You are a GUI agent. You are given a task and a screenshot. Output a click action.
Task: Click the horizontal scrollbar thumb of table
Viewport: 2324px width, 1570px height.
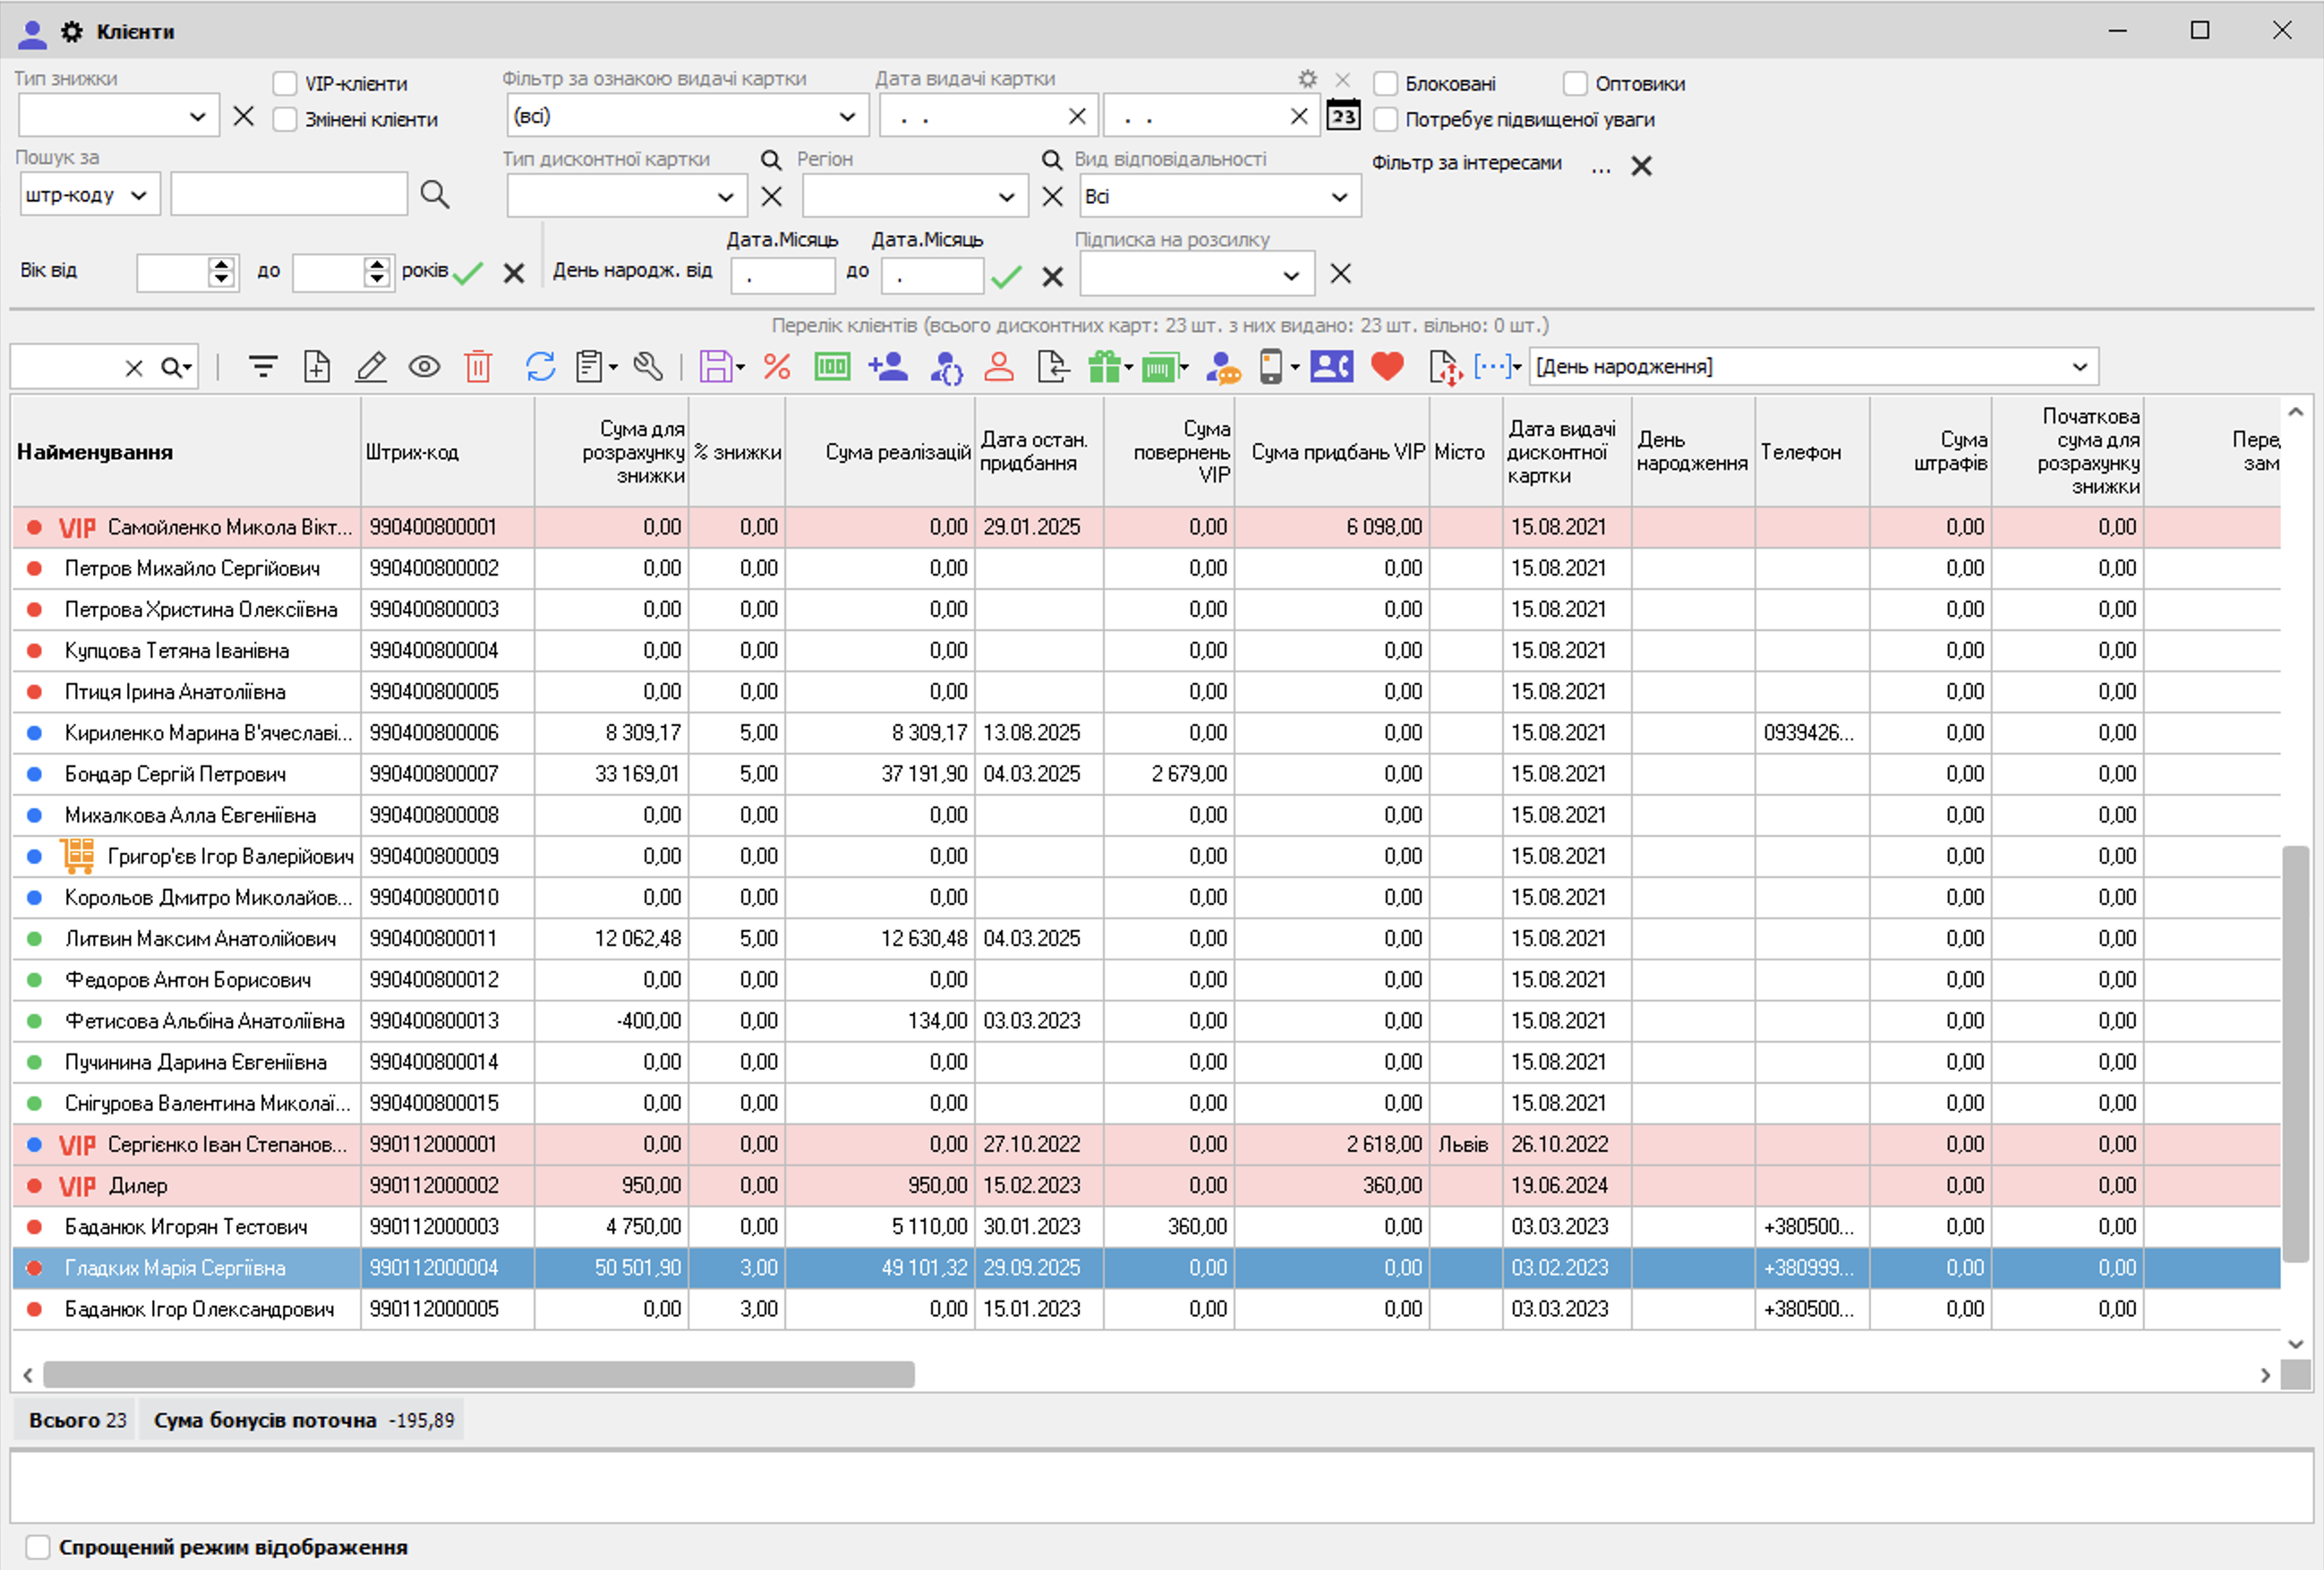pos(478,1374)
